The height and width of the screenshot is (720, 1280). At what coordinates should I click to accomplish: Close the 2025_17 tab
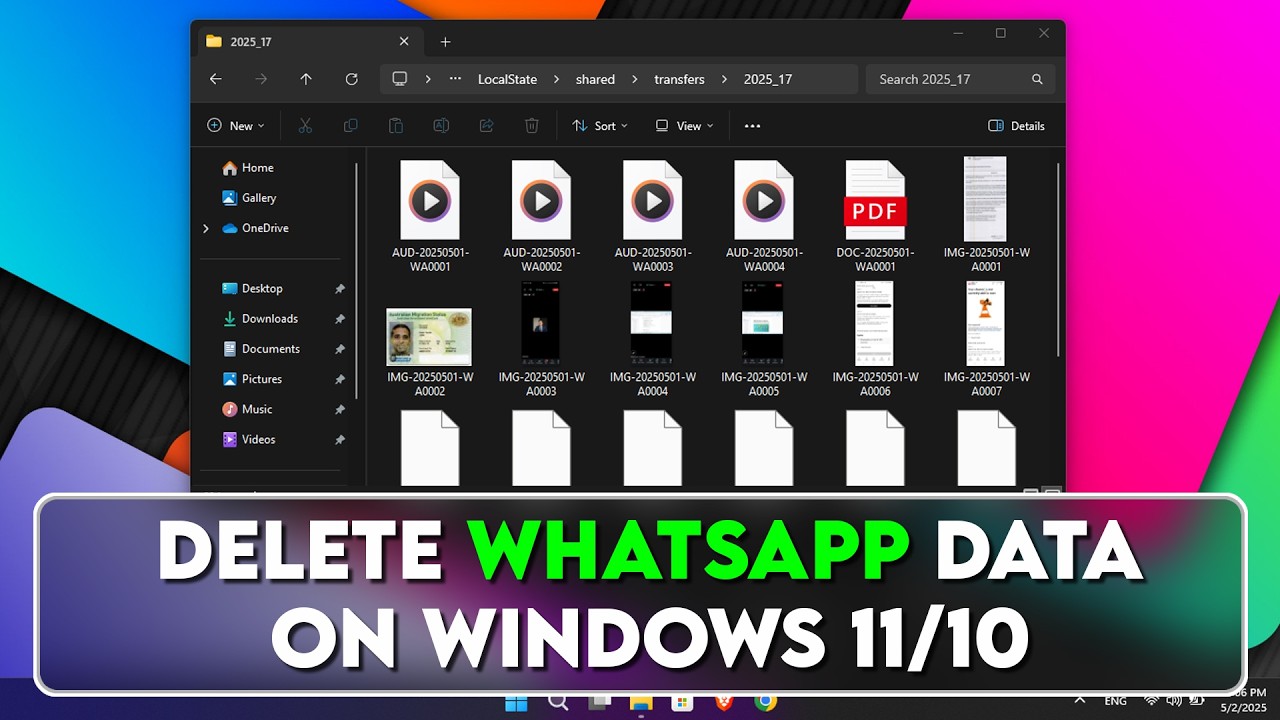coord(404,41)
